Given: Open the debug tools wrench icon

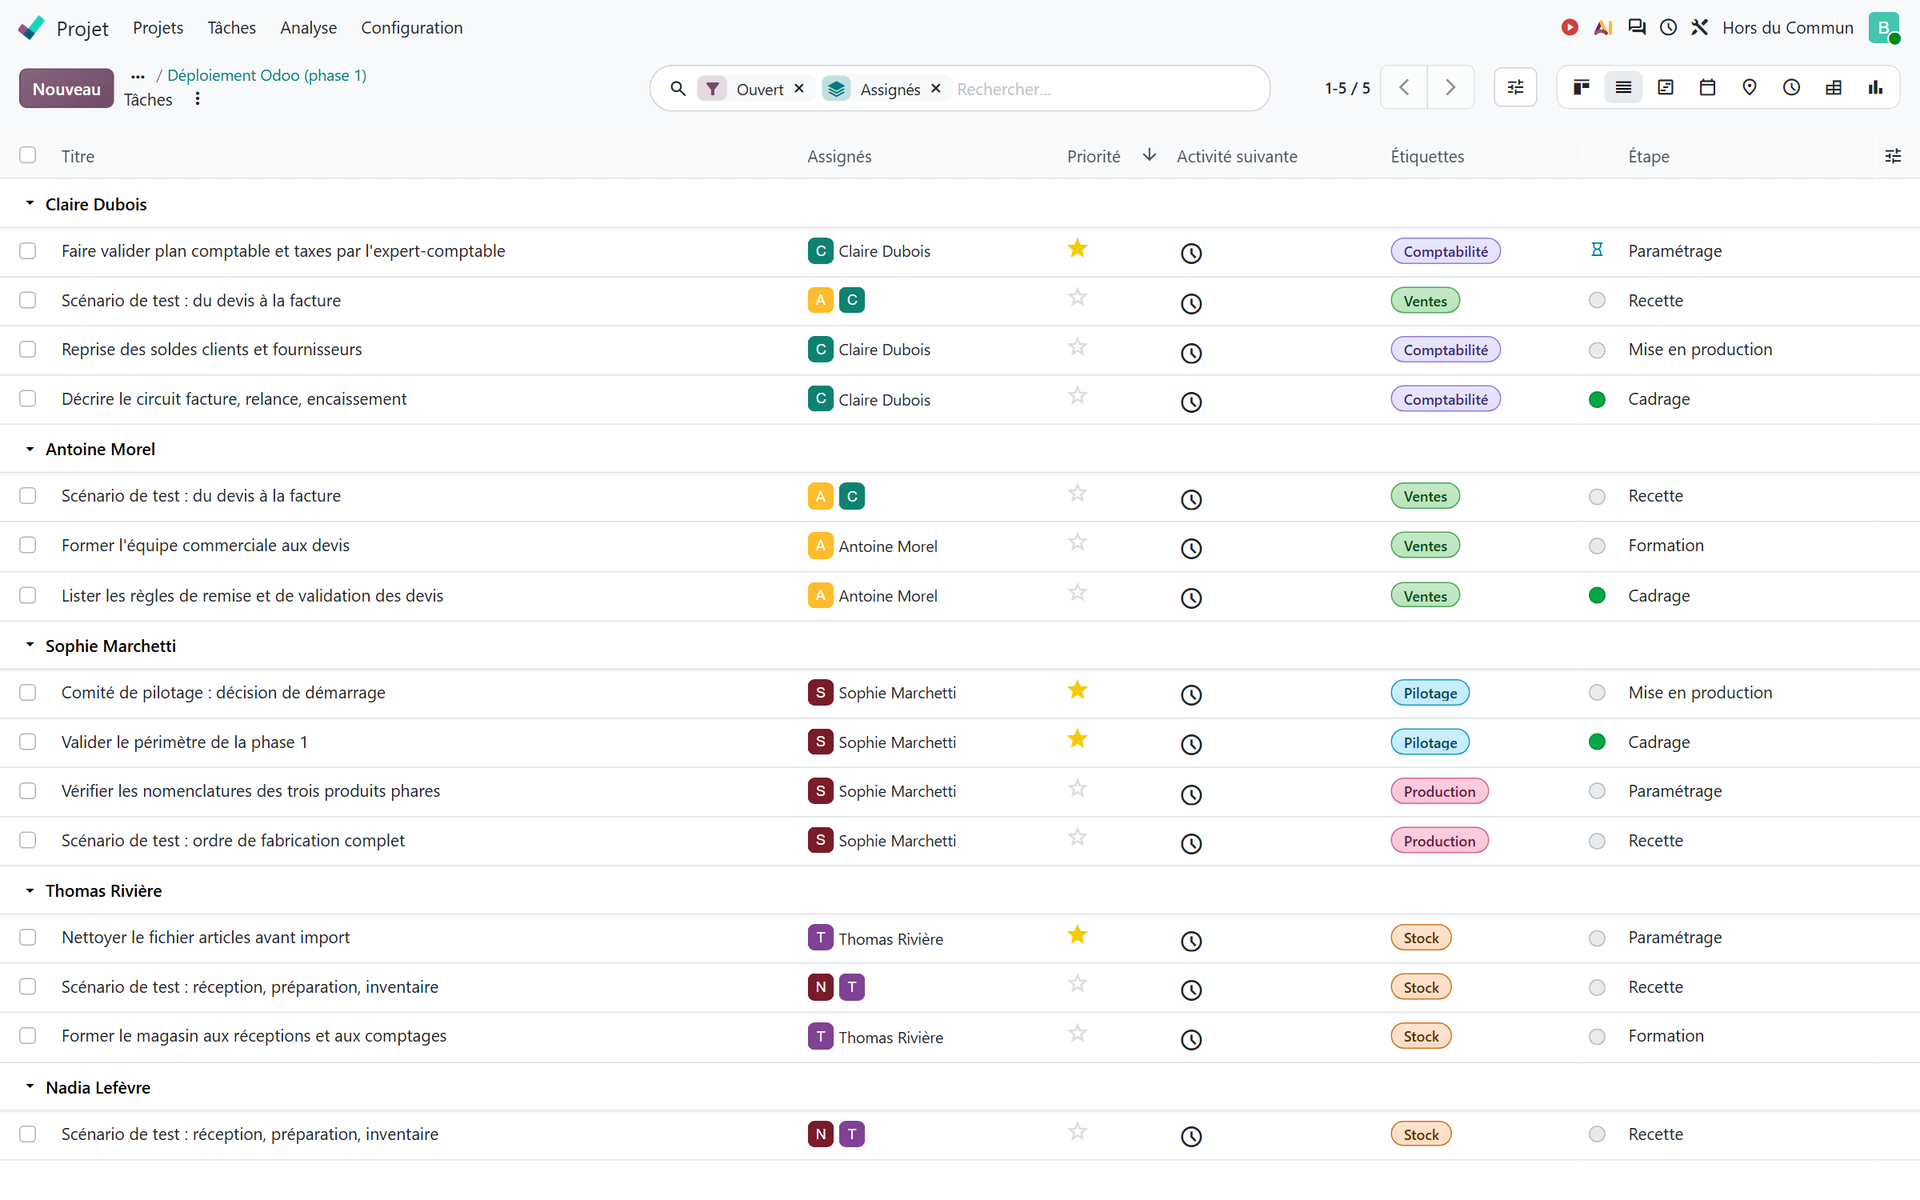Looking at the screenshot, I should click(x=1699, y=28).
